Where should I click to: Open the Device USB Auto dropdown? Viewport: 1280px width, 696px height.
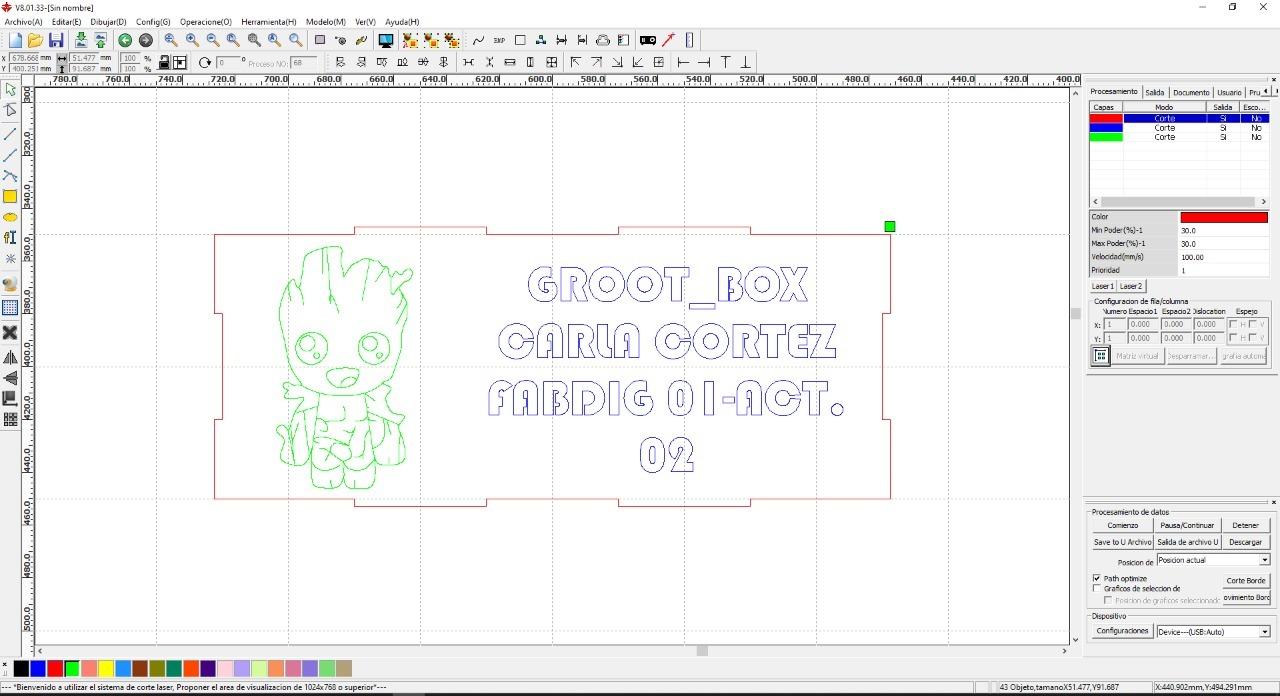(x=1264, y=632)
